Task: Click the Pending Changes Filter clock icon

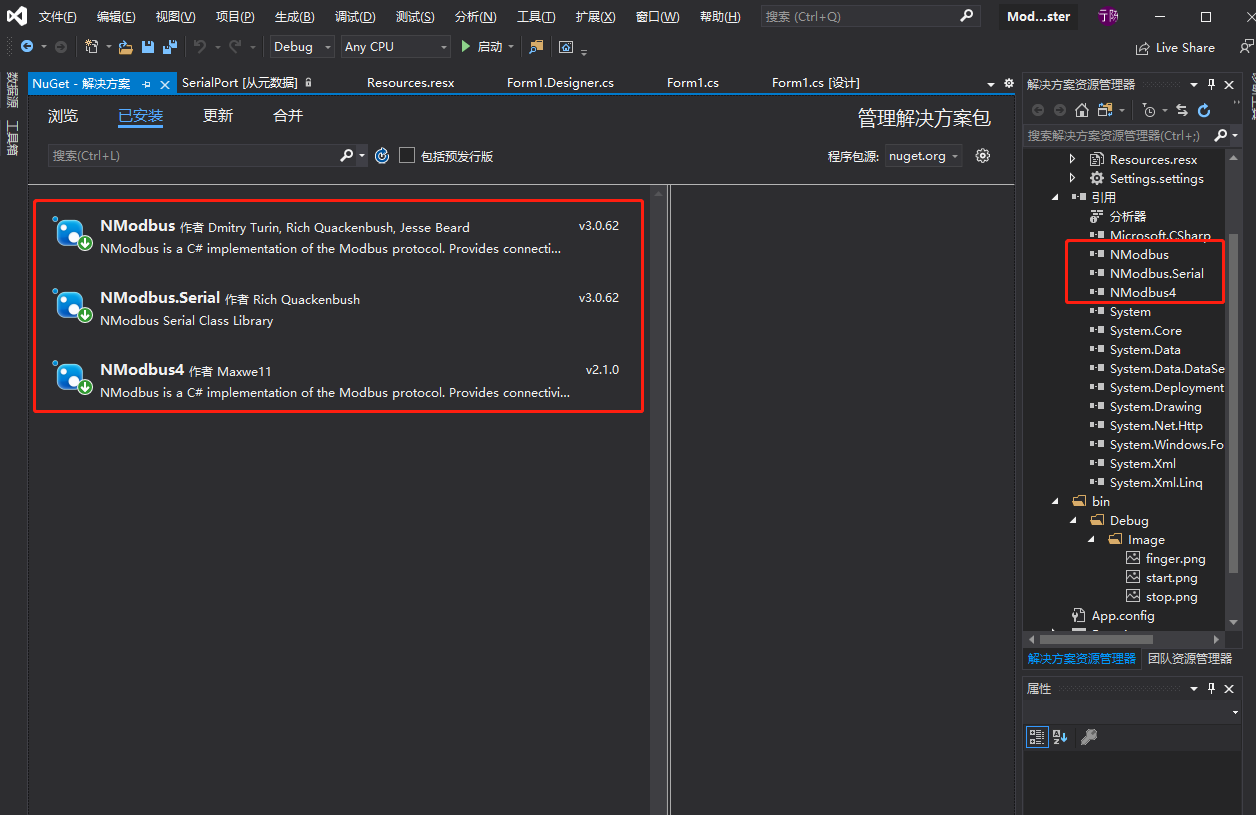Action: tap(1149, 110)
